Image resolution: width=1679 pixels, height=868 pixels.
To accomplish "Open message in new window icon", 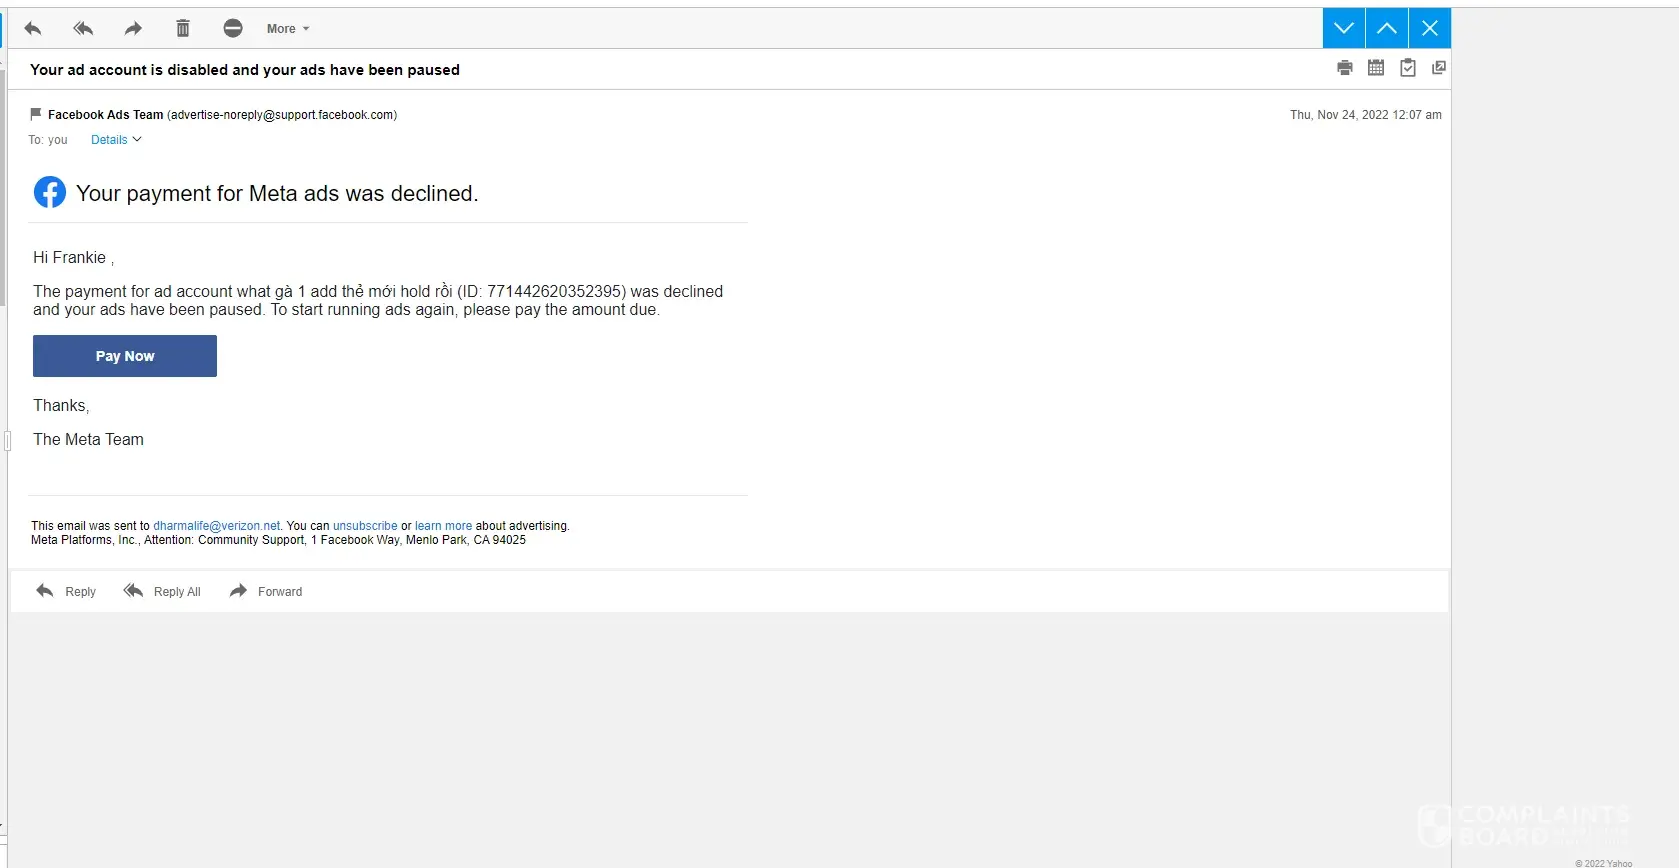I will [1439, 68].
